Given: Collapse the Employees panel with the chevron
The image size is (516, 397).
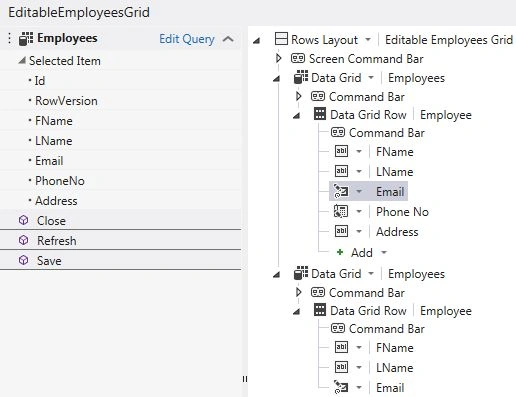Looking at the screenshot, I should pyautogui.click(x=228, y=39).
